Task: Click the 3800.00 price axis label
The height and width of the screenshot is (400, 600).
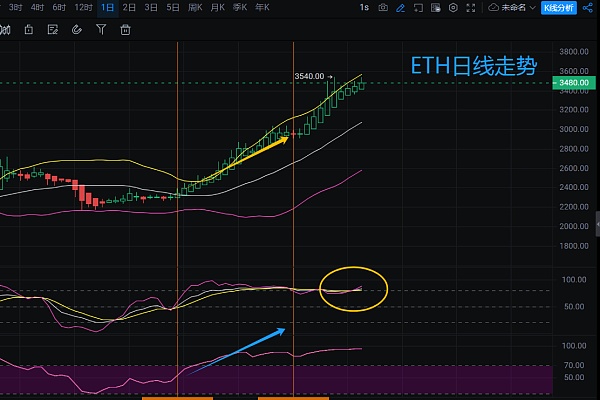Action: [574, 52]
